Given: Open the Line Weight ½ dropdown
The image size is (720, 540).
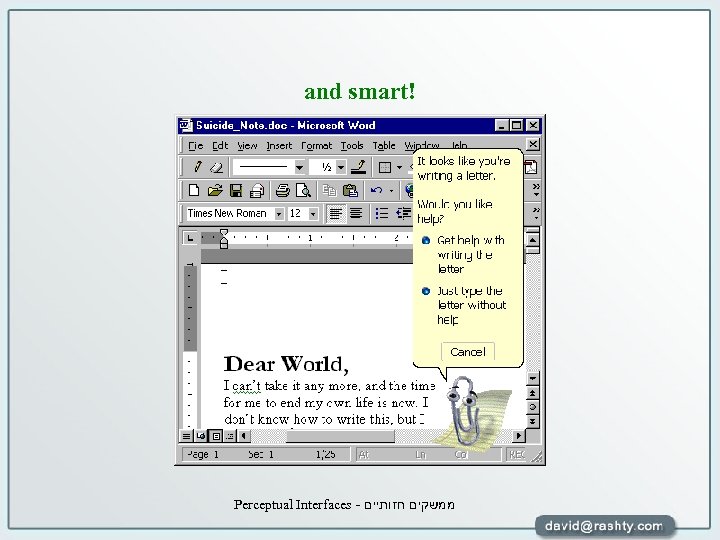Looking at the screenshot, I should 341,168.
